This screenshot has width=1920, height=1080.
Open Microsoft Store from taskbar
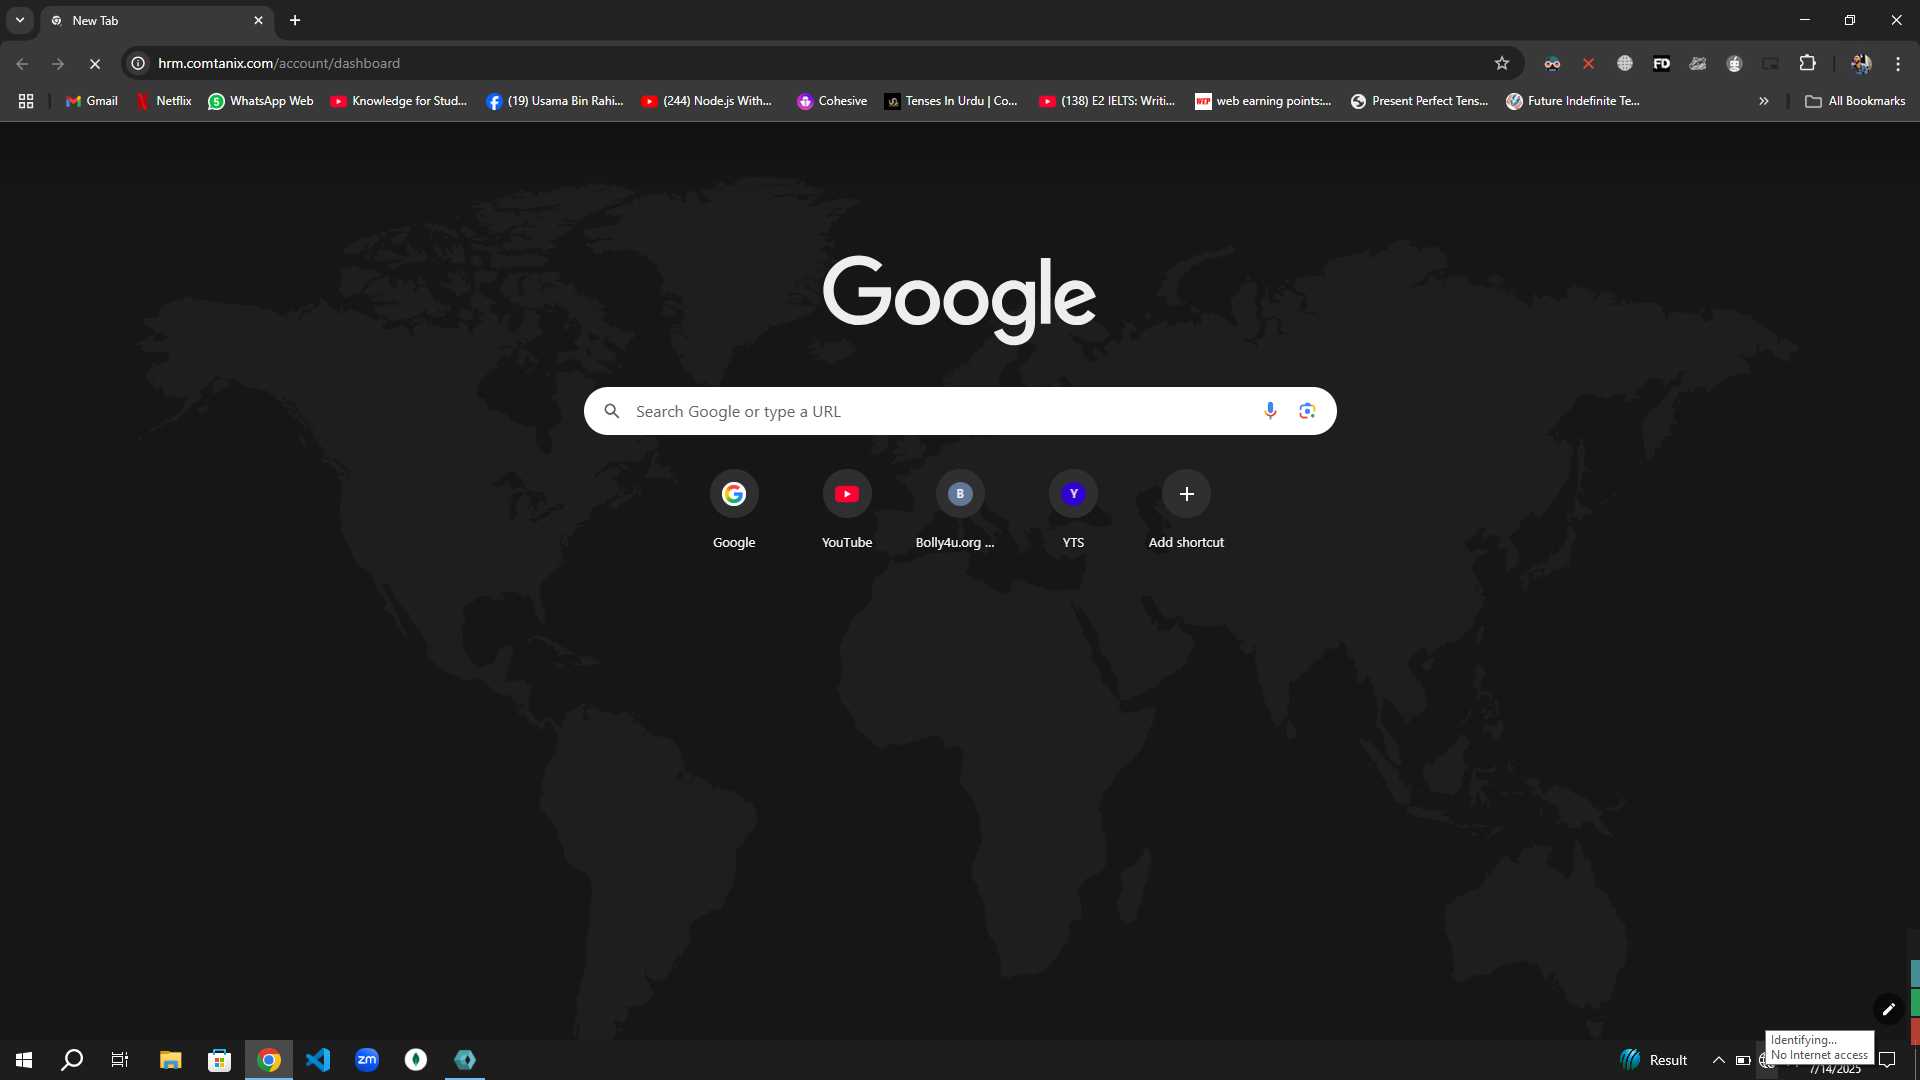click(x=220, y=1060)
